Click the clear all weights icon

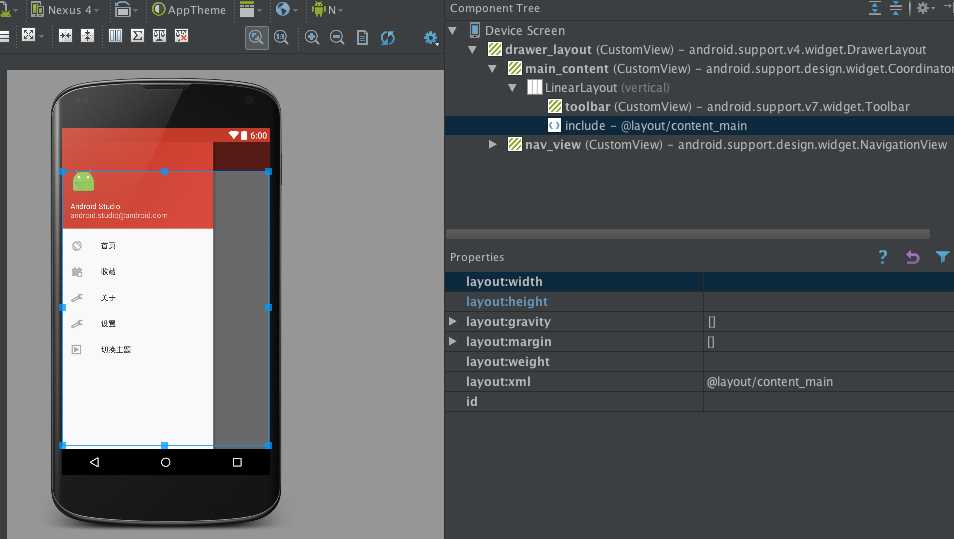point(181,36)
